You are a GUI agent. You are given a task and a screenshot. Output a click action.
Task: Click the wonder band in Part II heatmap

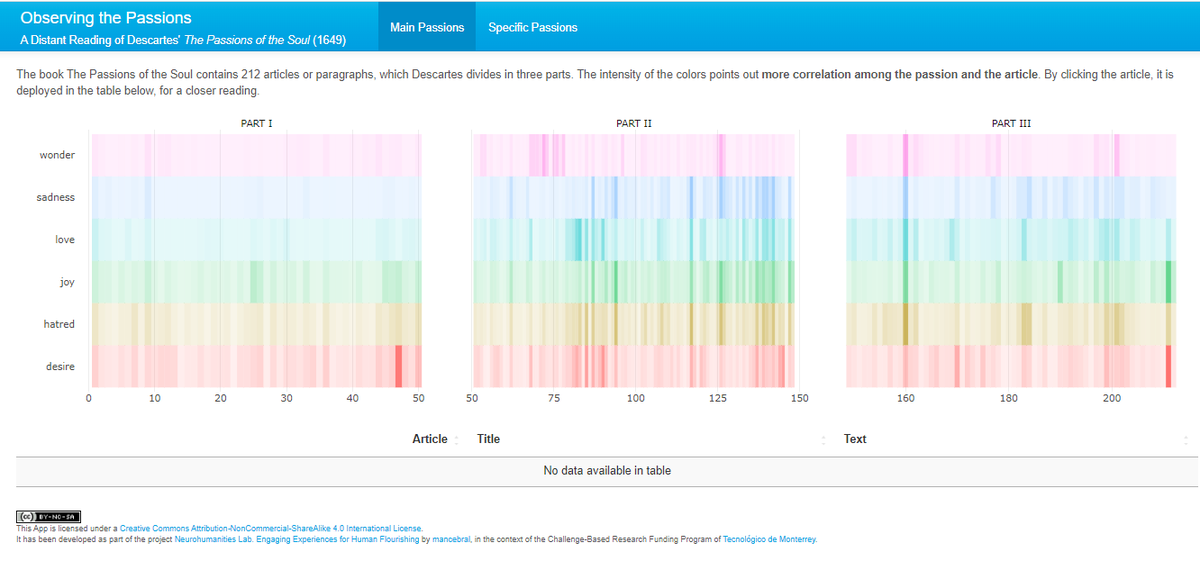point(633,155)
